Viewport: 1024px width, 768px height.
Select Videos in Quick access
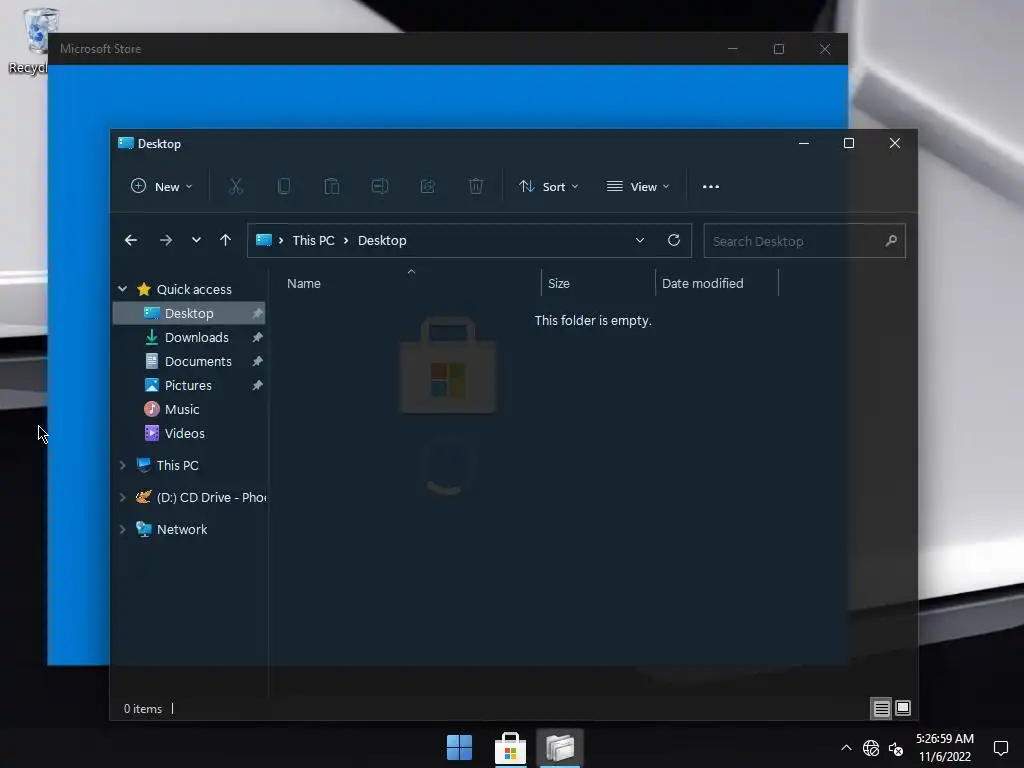[184, 434]
